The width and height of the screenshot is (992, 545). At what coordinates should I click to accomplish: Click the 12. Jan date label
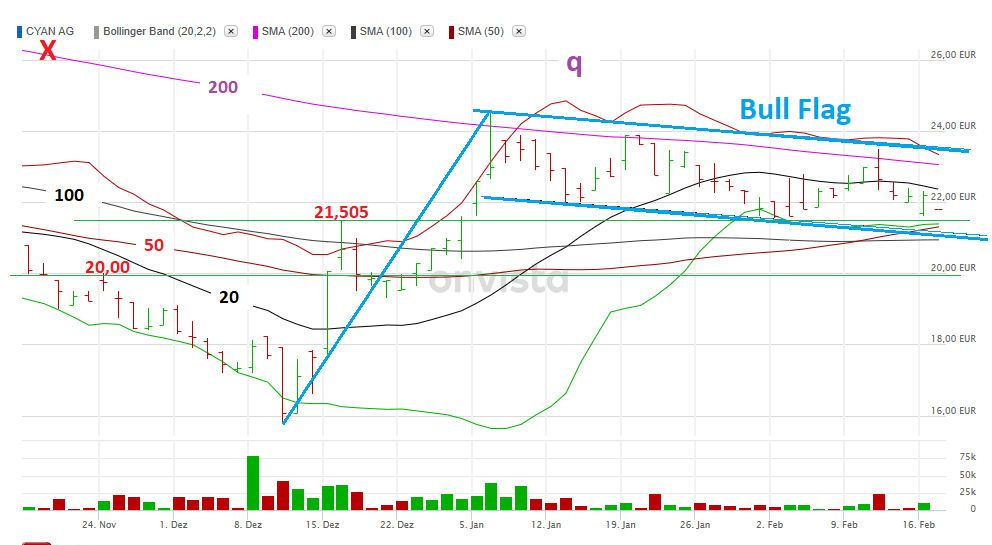click(546, 524)
